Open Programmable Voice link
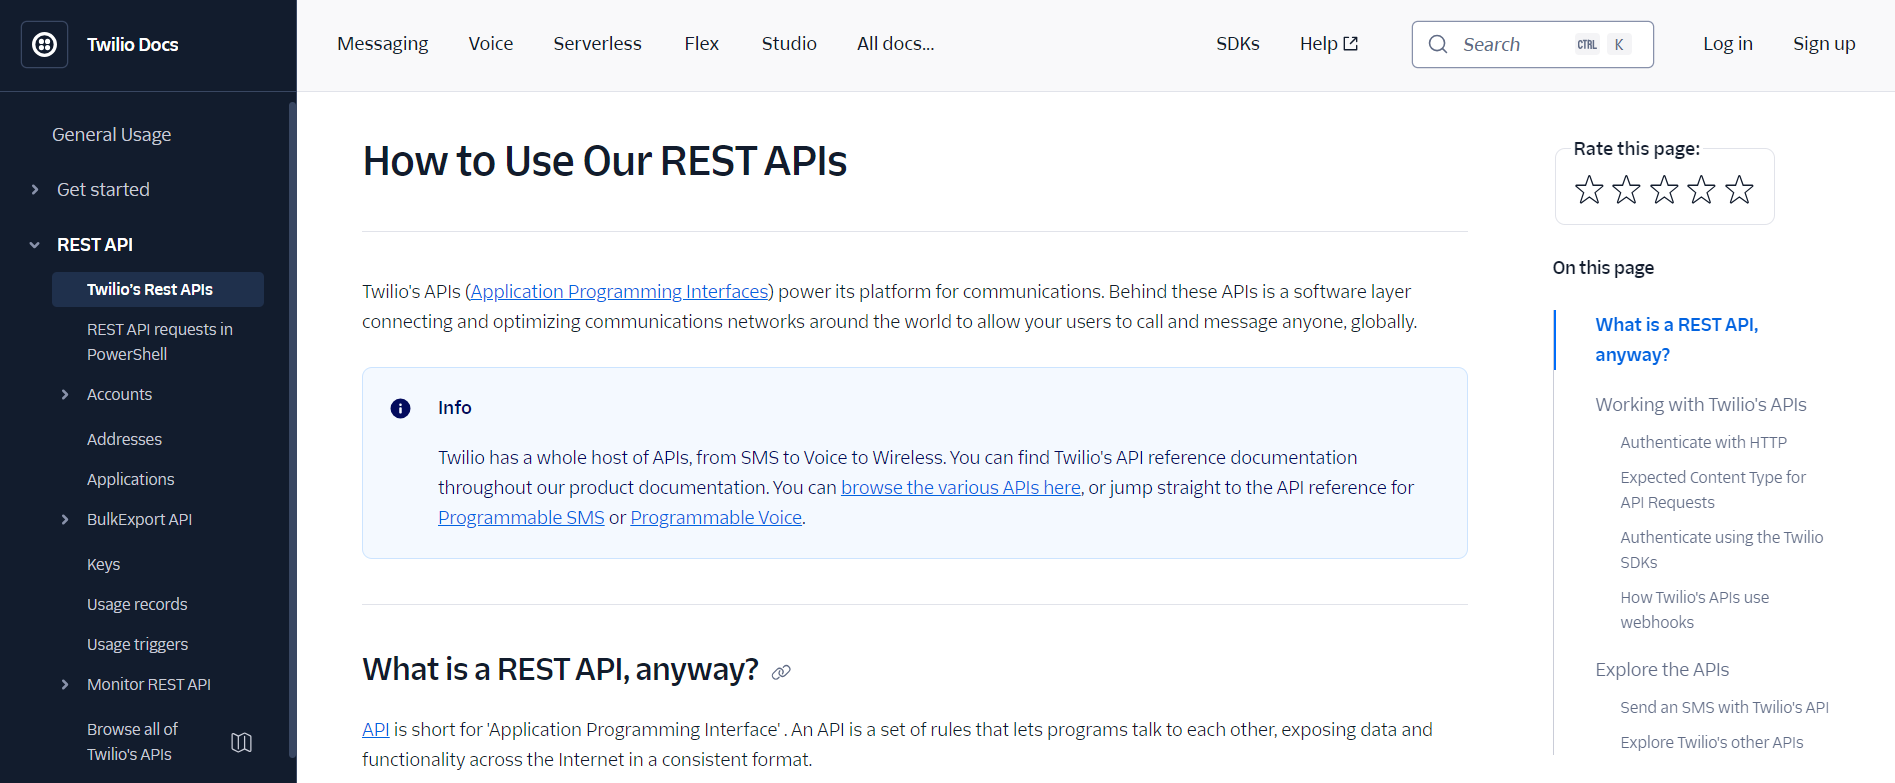The width and height of the screenshot is (1895, 783). 716,517
